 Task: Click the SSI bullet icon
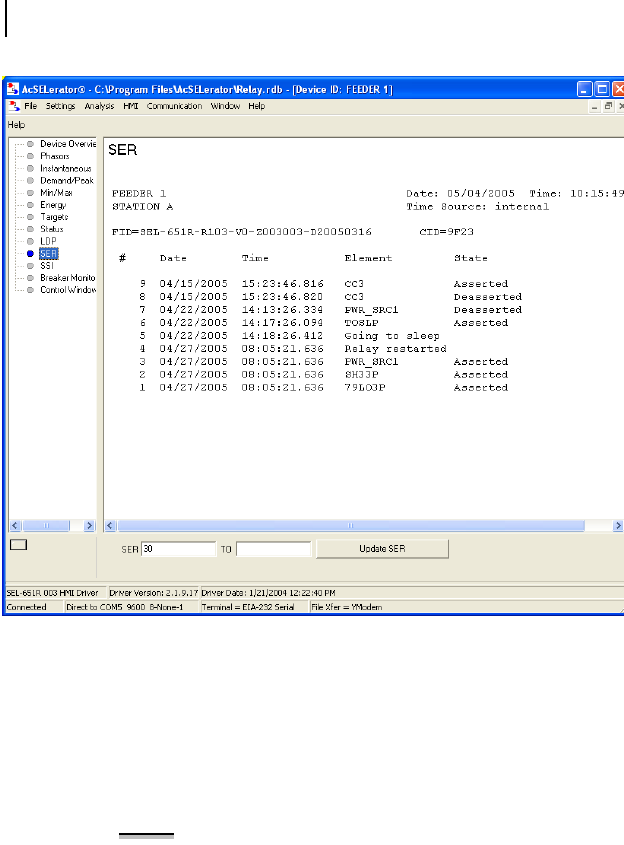tap(30, 266)
